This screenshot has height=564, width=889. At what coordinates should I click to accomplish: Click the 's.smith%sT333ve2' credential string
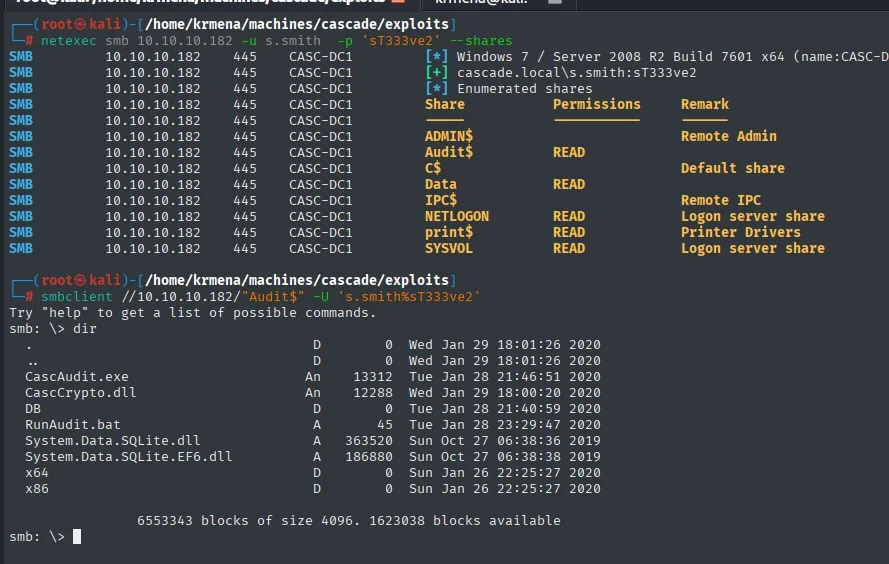click(x=409, y=296)
